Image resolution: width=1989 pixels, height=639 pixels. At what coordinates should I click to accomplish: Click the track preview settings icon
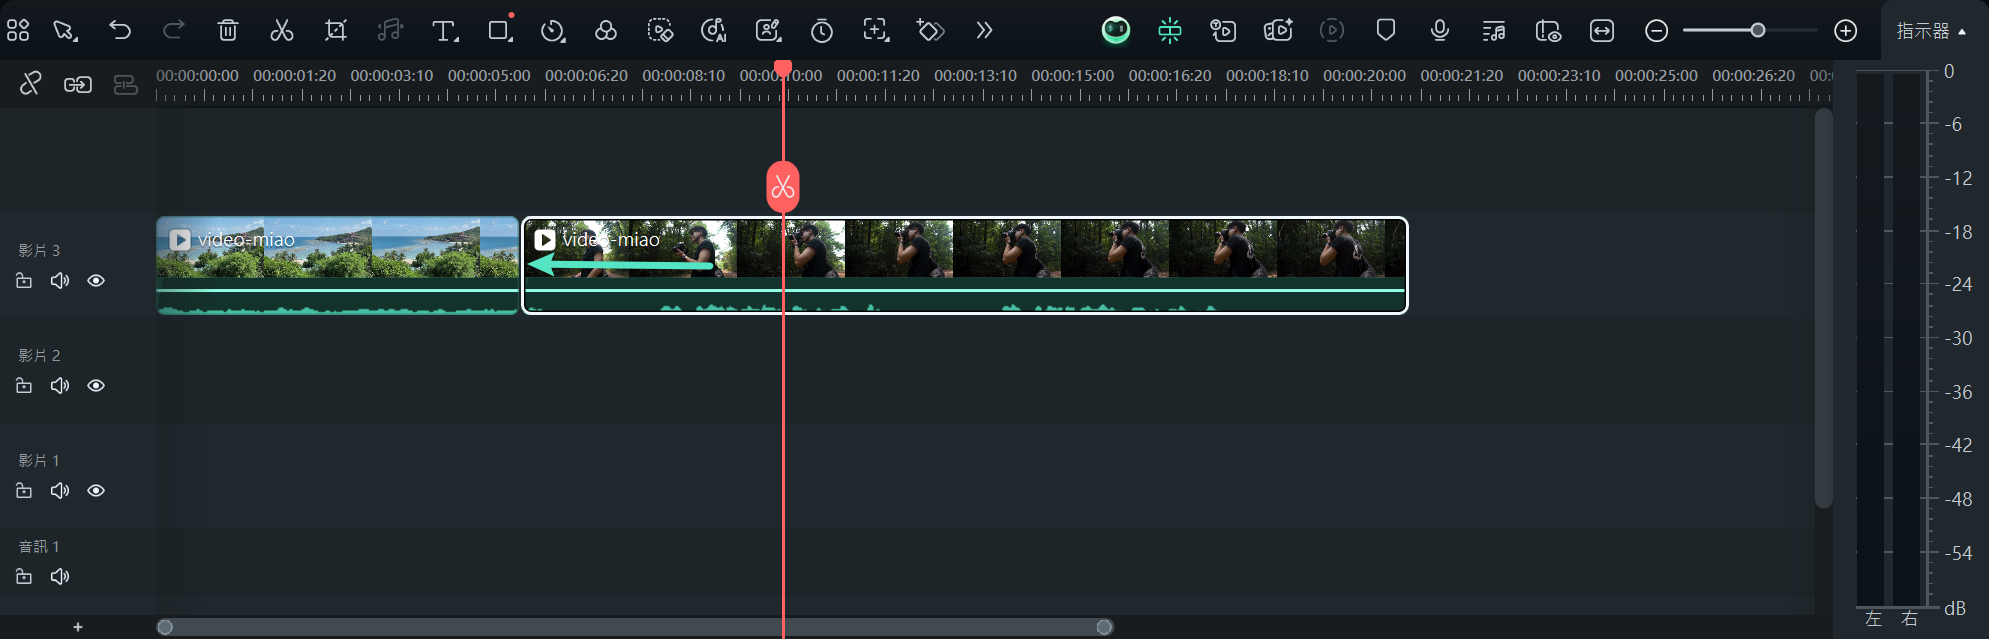(x=1548, y=31)
